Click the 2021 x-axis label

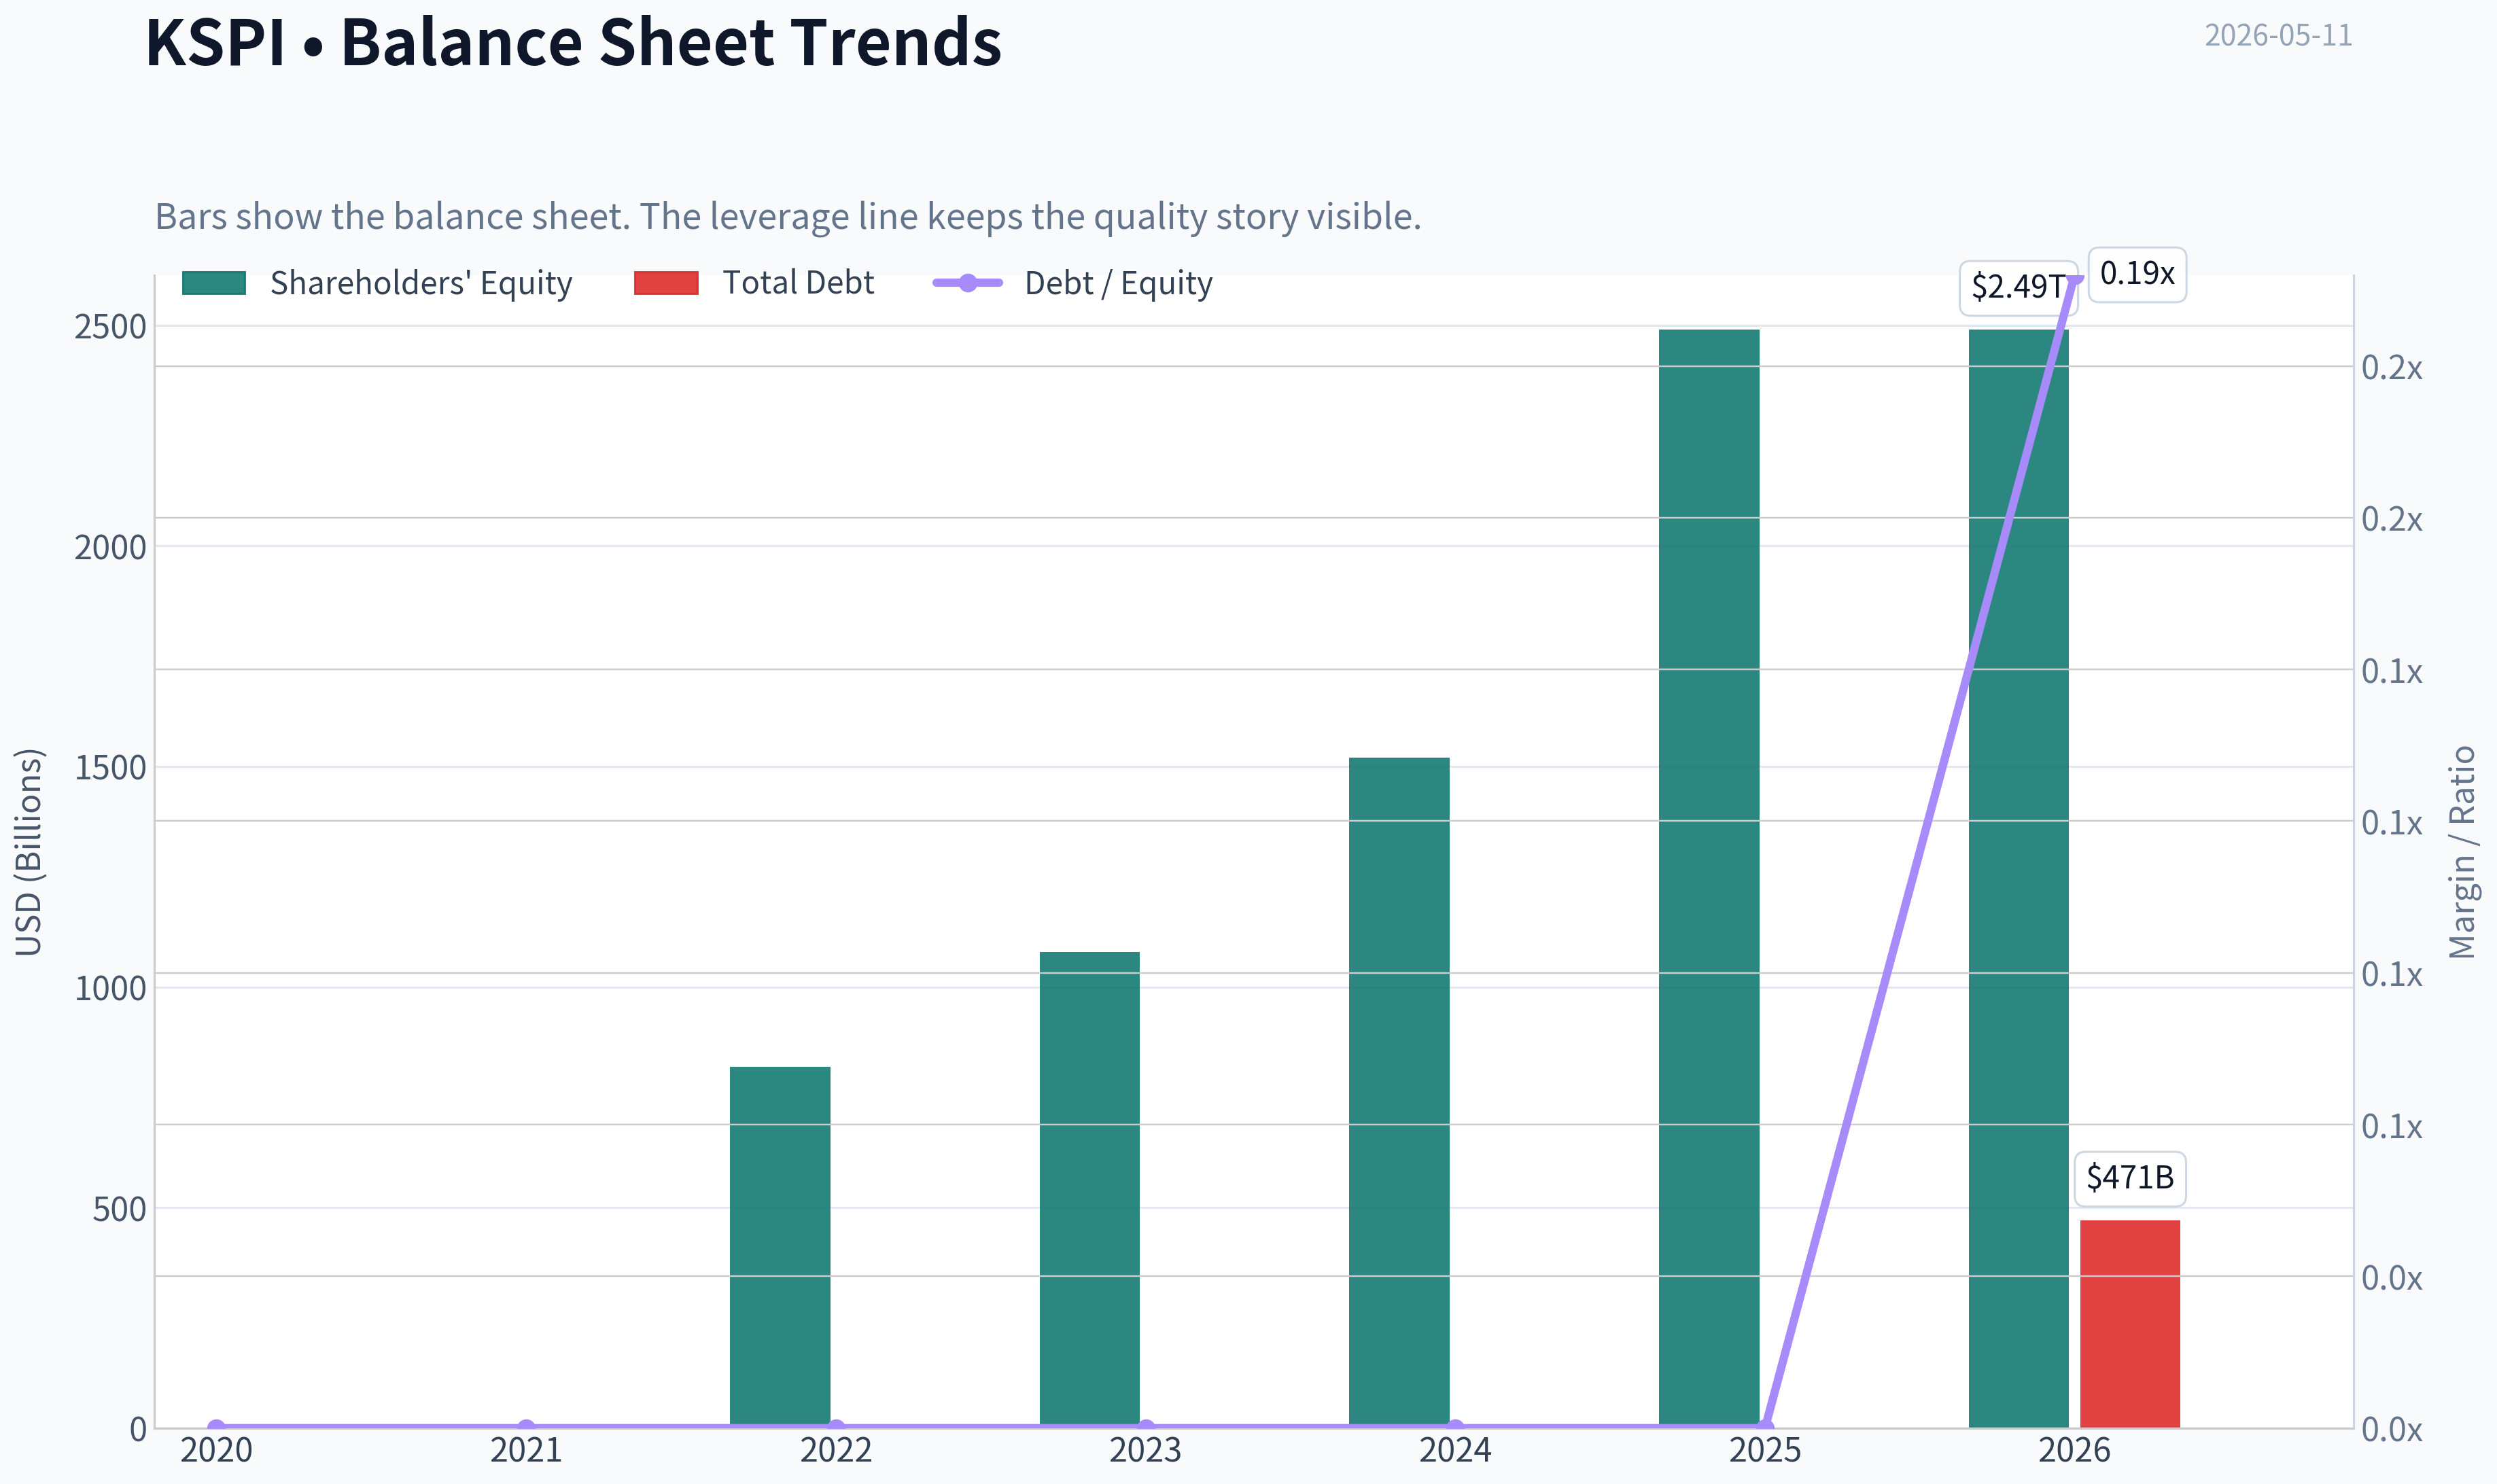[x=526, y=1451]
